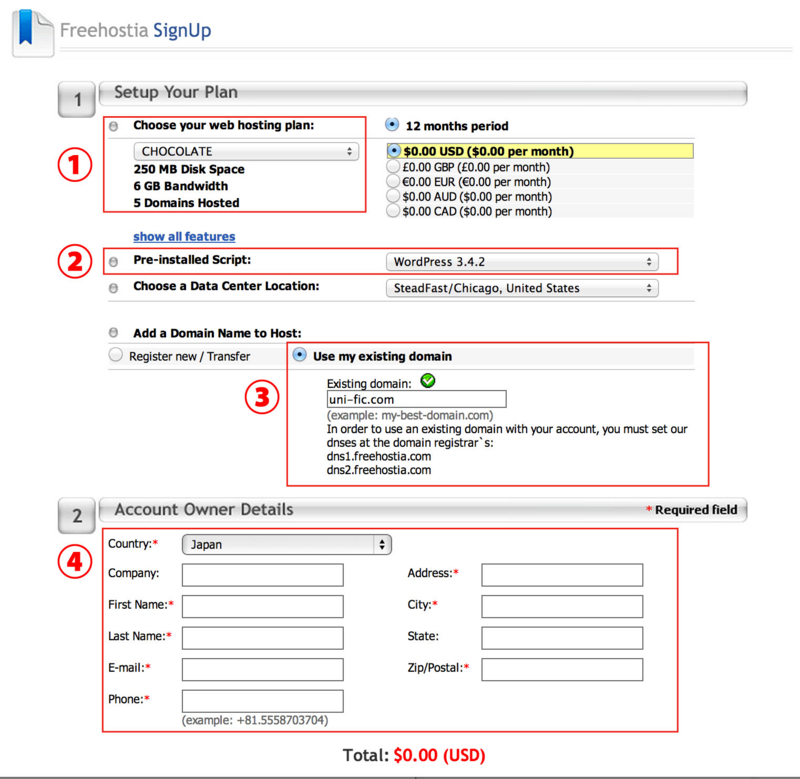Click the bullet icon beside Choose your web hosting plan
Viewport: 800px width, 779px height.
113,125
